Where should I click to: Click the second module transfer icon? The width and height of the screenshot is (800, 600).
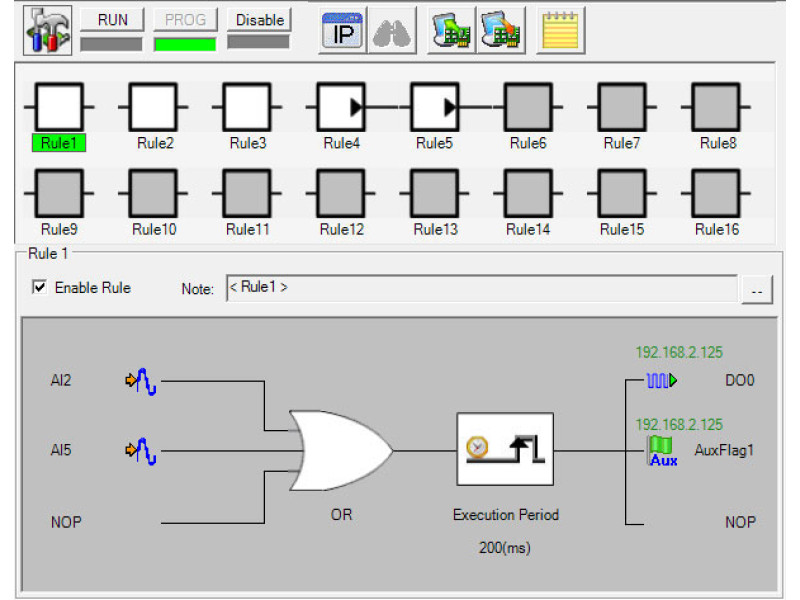click(x=500, y=31)
